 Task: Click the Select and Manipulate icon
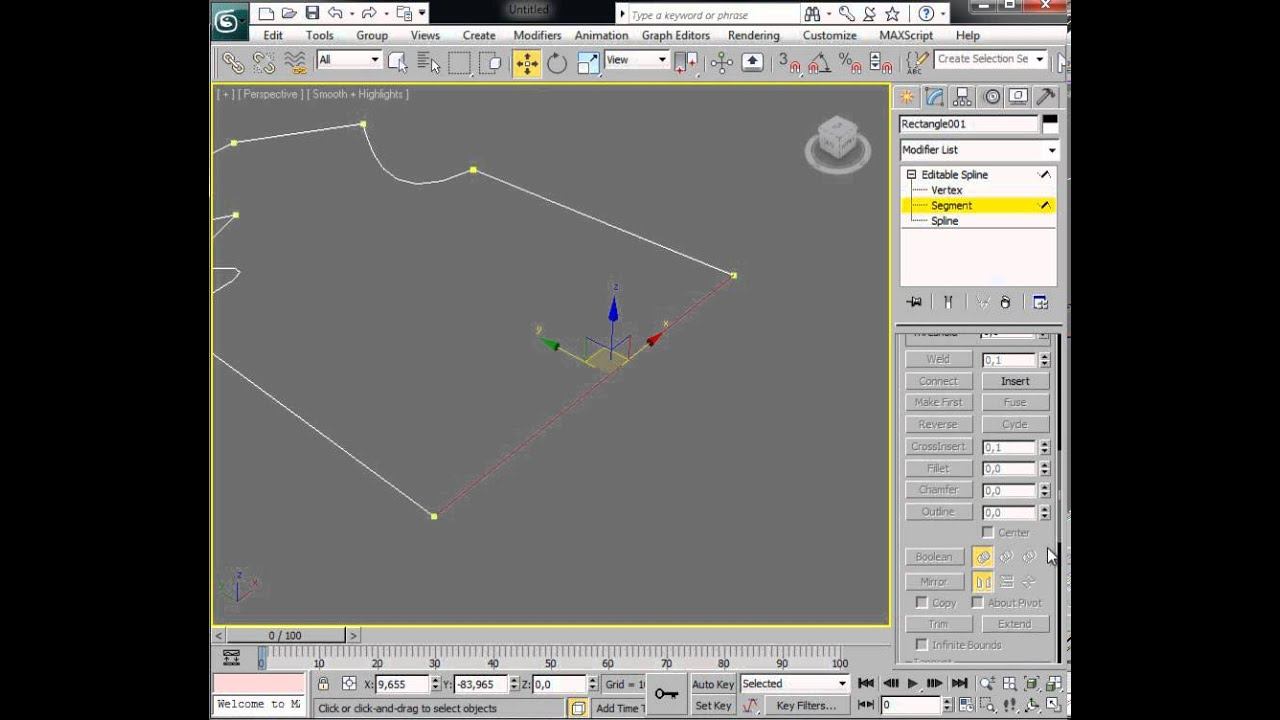(722, 63)
